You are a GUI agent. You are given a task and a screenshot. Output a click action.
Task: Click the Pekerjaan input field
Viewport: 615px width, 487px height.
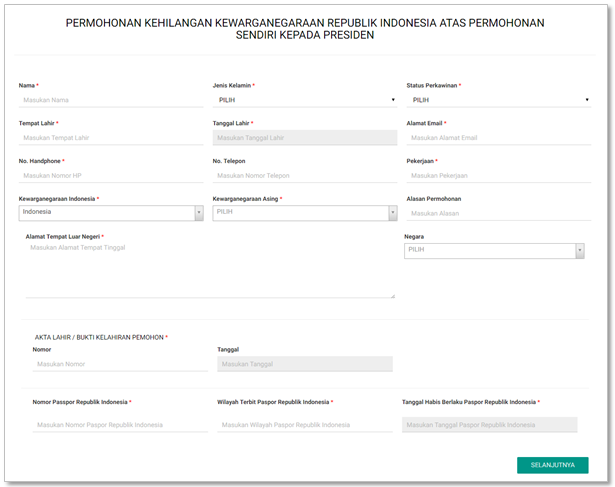pyautogui.click(x=497, y=175)
